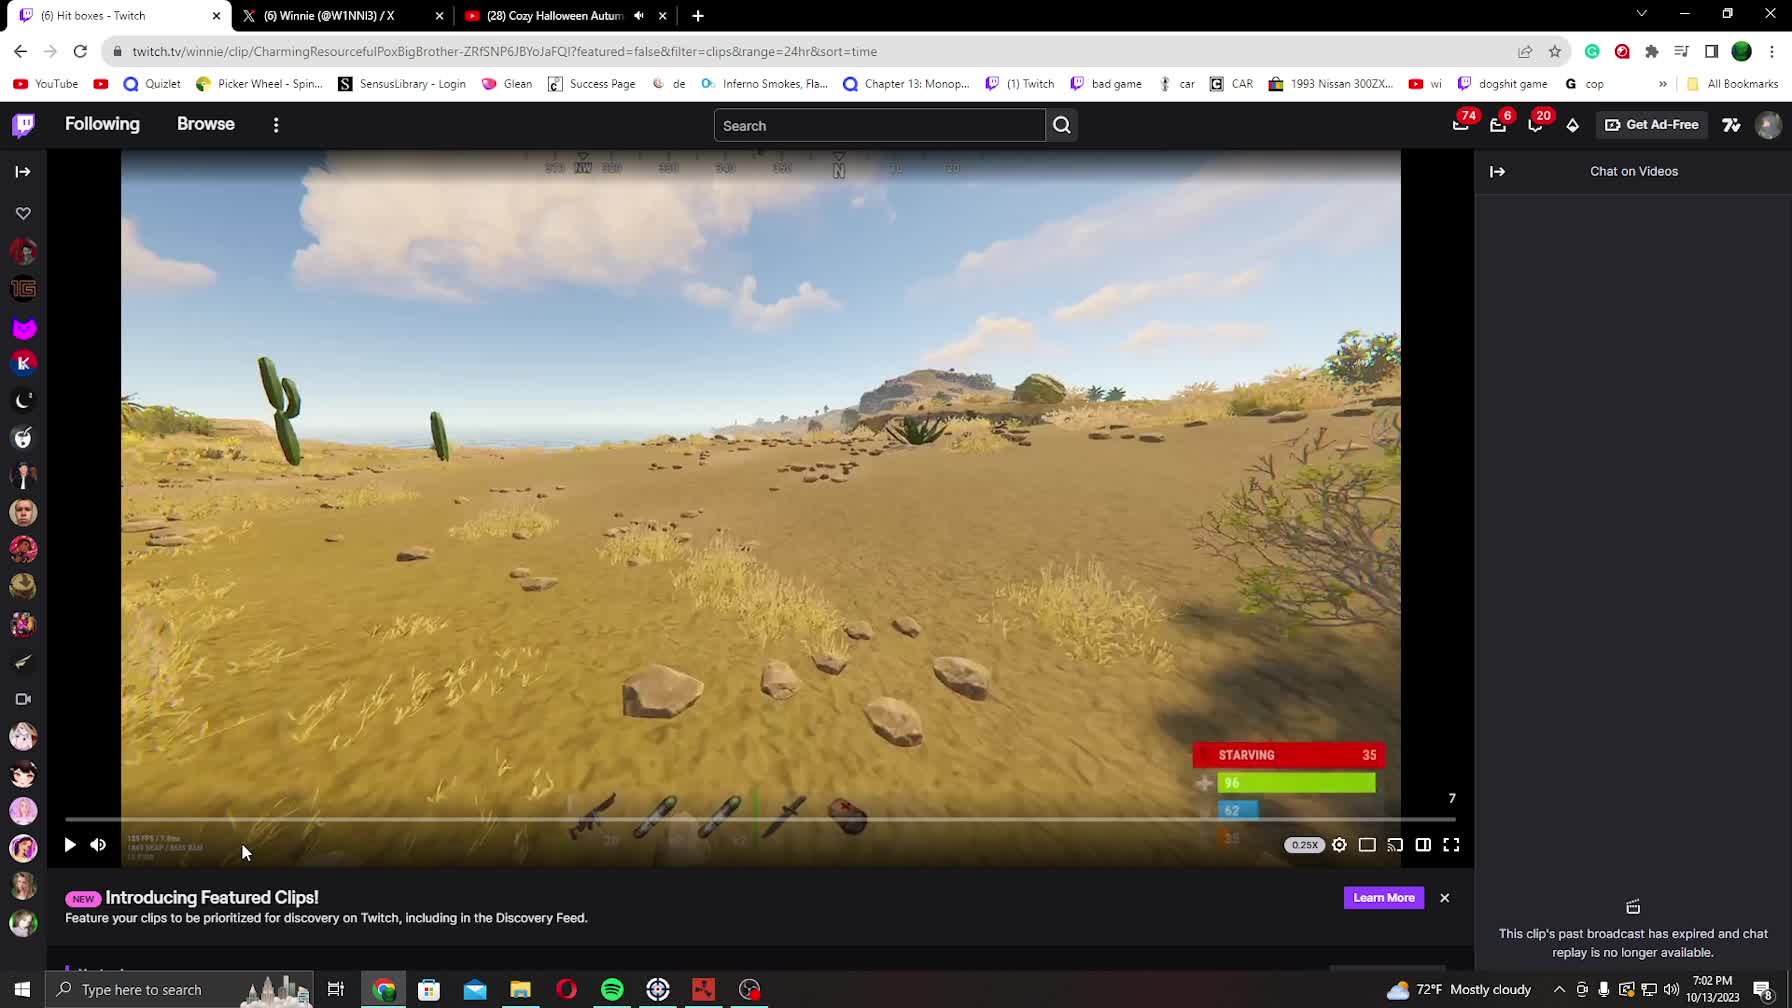Open Windows Task View

(336, 990)
